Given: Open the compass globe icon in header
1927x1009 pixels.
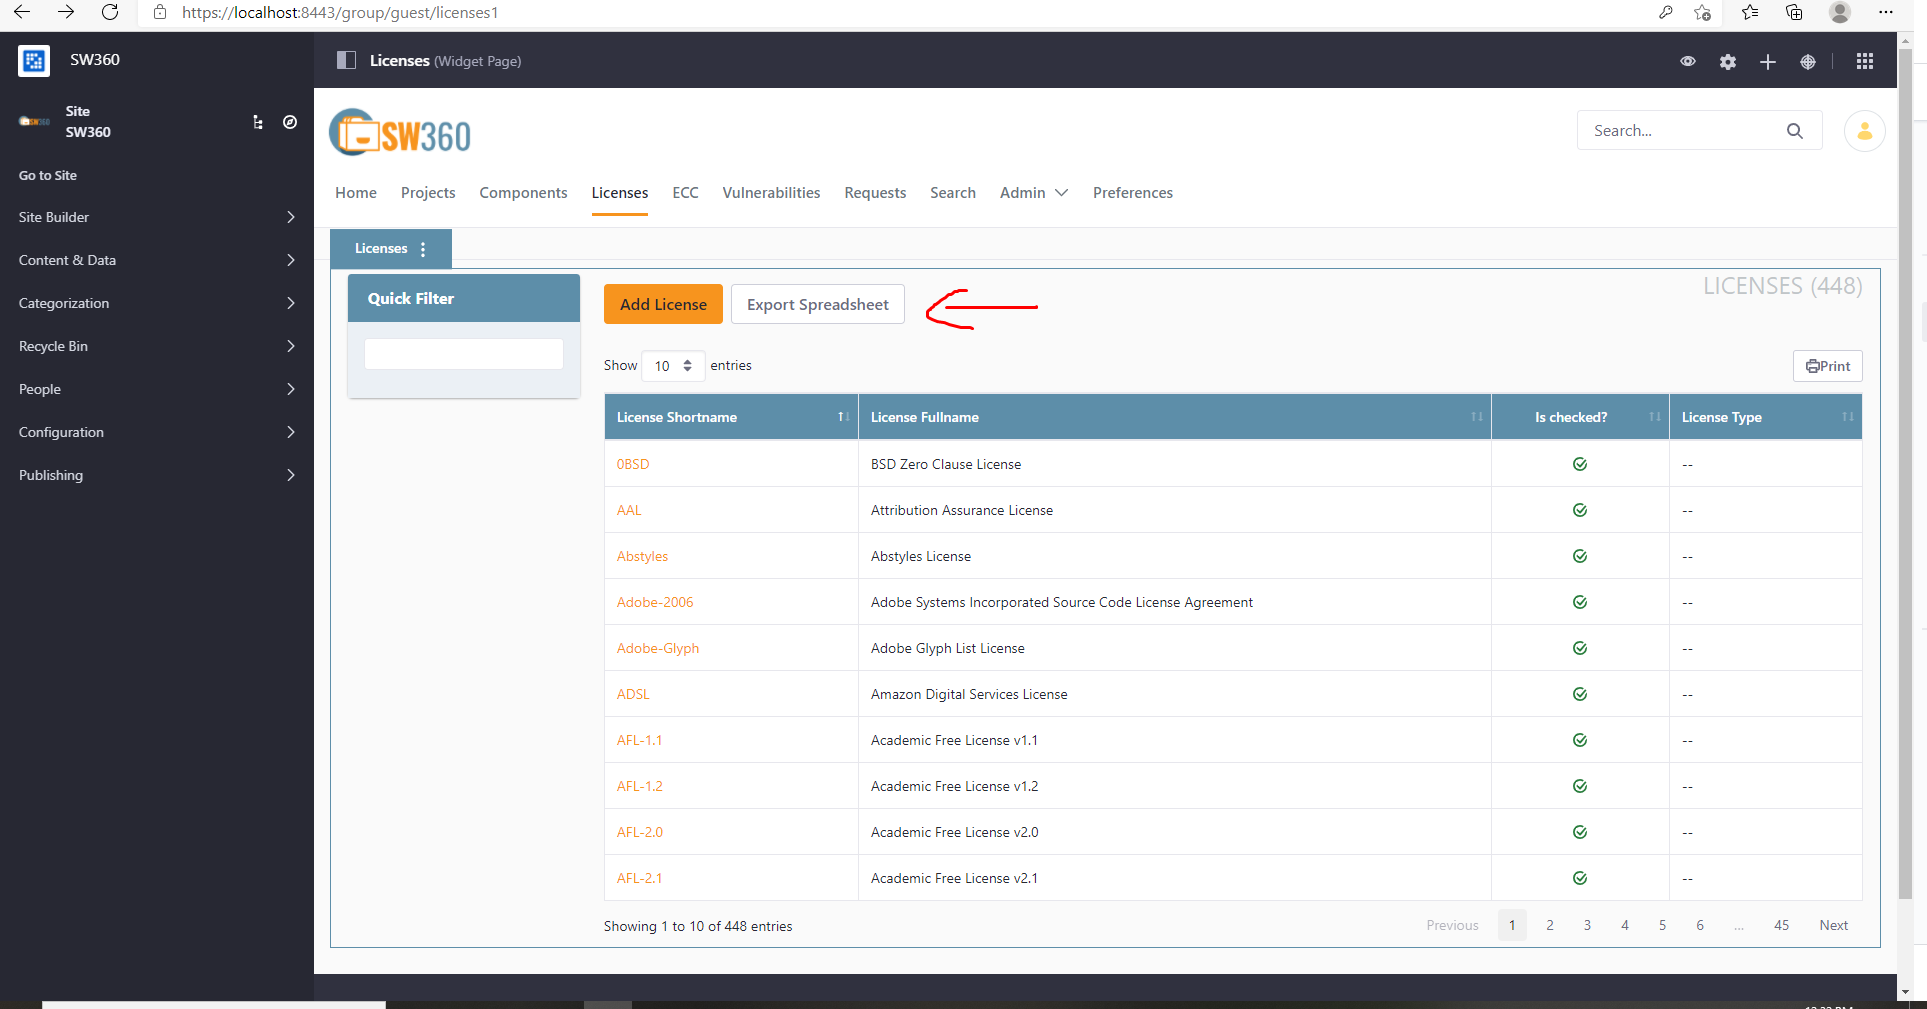Looking at the screenshot, I should coord(1808,61).
